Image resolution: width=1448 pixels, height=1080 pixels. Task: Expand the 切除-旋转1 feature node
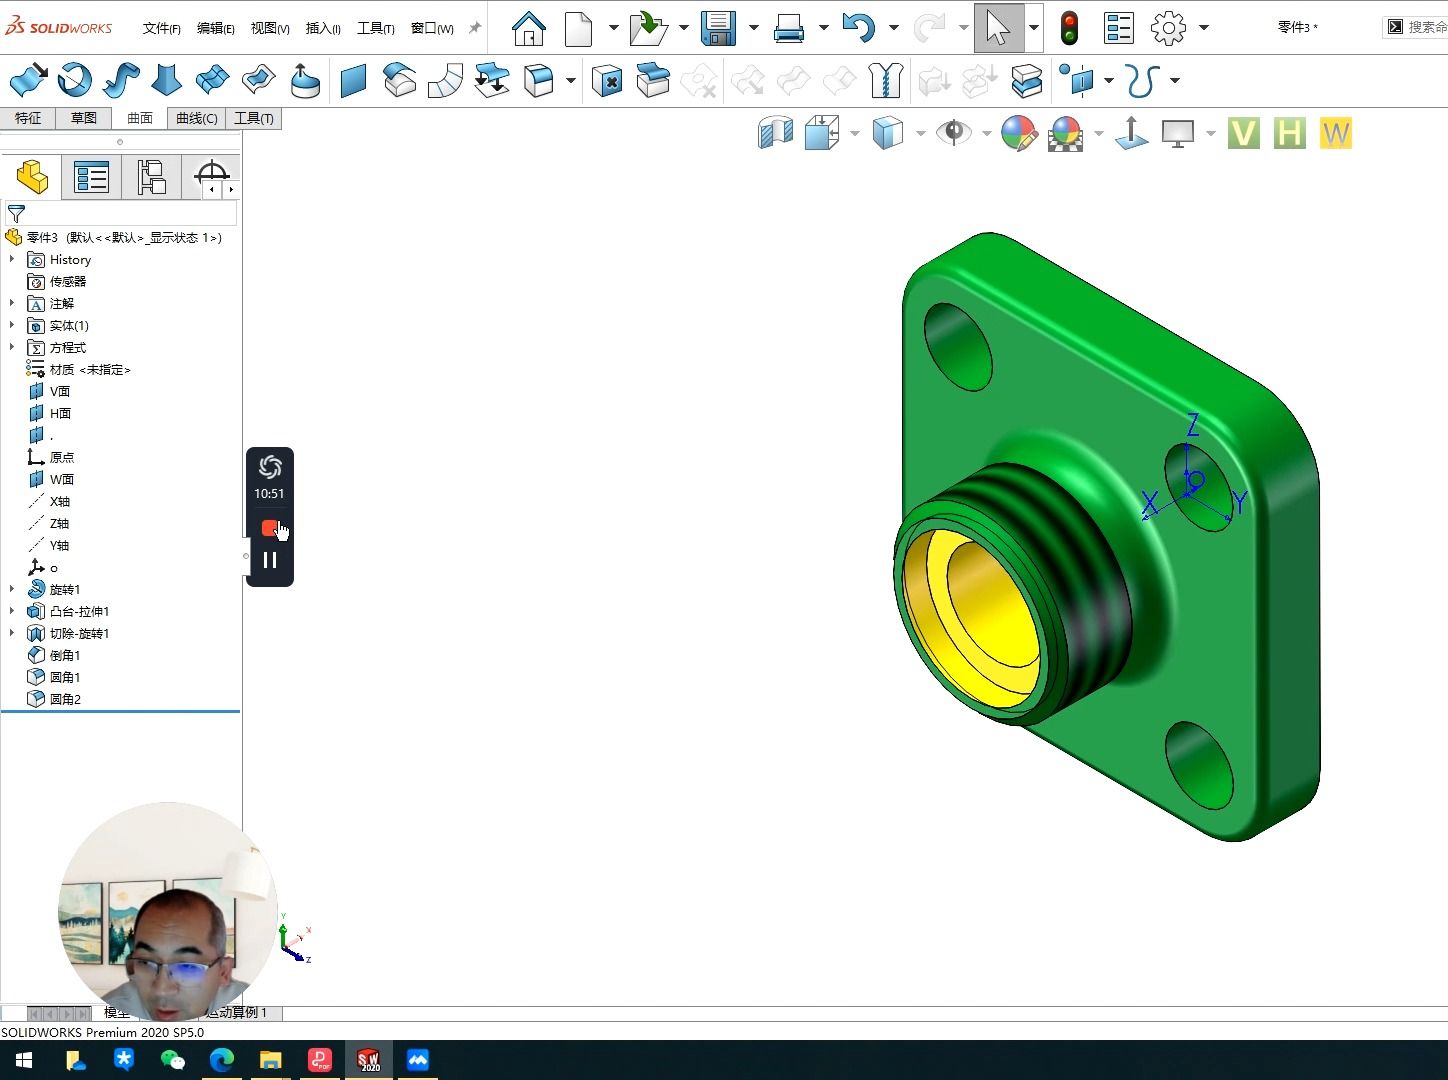[12, 633]
